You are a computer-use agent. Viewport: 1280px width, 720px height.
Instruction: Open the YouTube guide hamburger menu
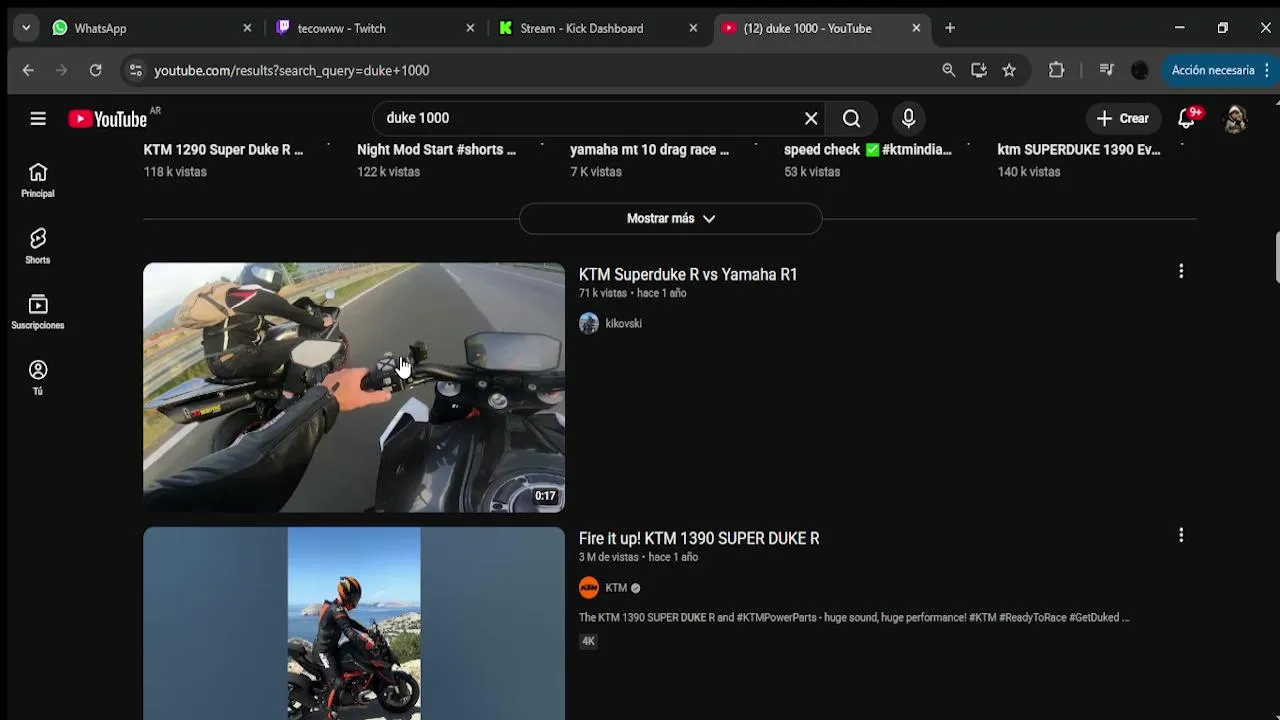(x=38, y=118)
